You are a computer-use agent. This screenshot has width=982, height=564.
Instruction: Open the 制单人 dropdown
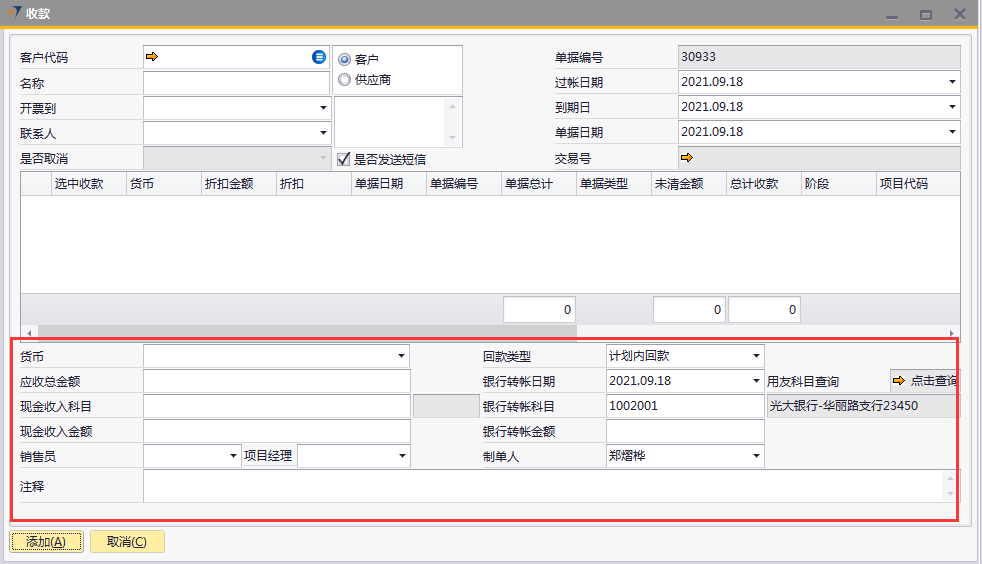(x=755, y=456)
